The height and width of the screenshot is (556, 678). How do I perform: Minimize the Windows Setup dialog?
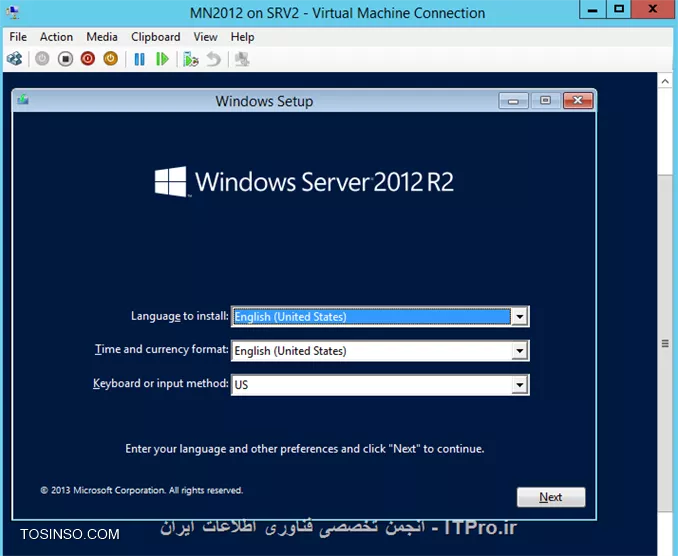click(x=513, y=101)
